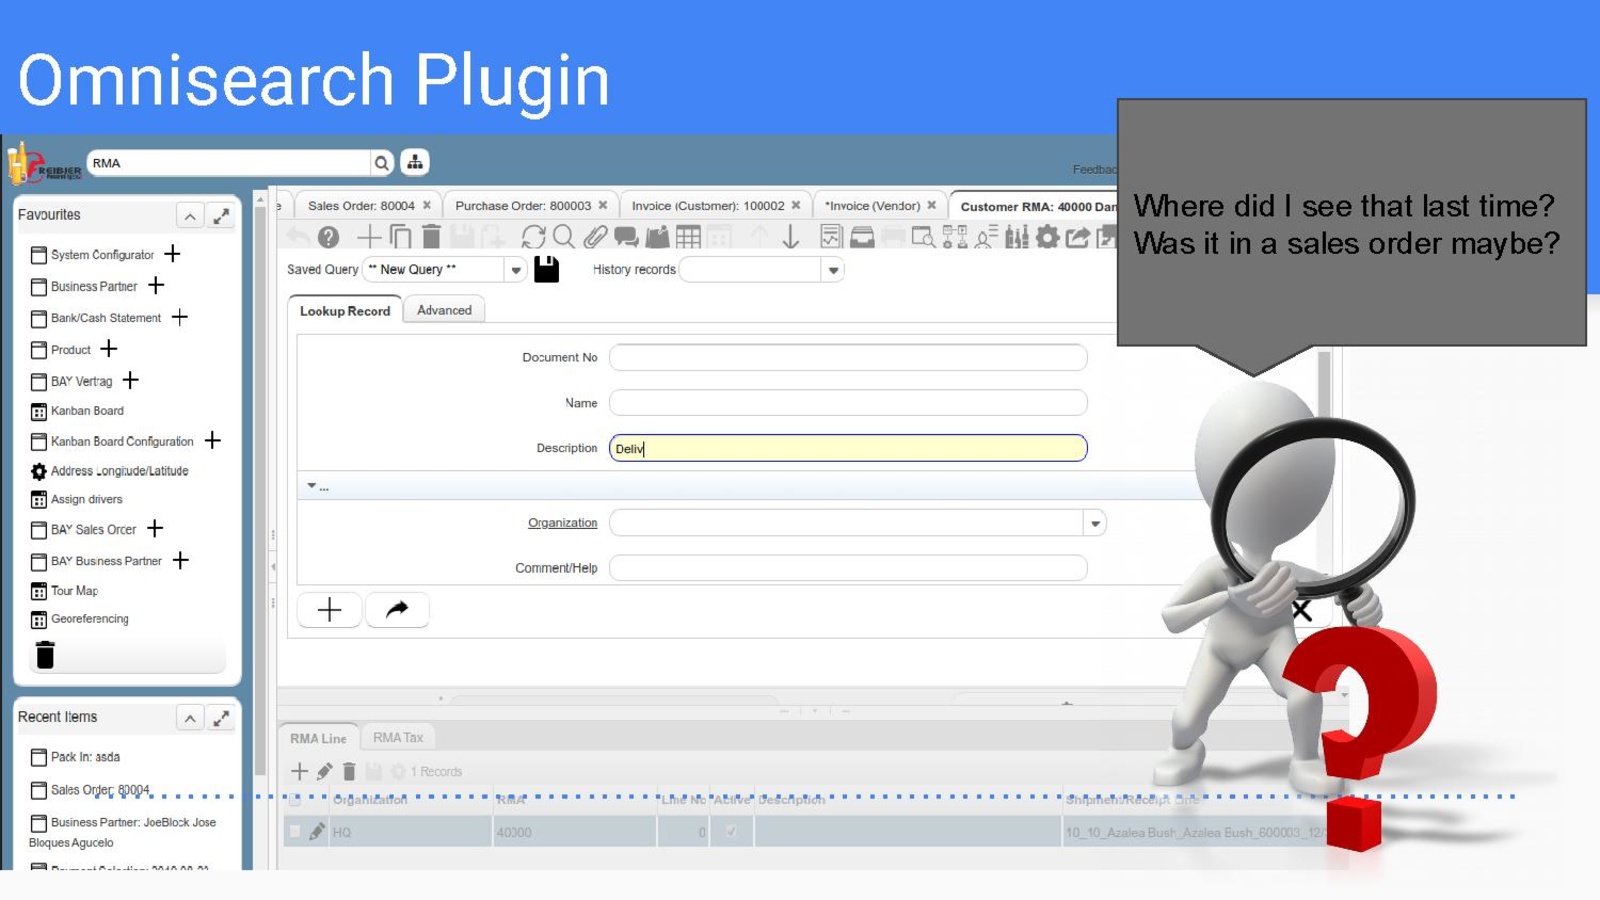Click the Chat speech bubbles icon
This screenshot has height=900, width=1600.
[626, 237]
